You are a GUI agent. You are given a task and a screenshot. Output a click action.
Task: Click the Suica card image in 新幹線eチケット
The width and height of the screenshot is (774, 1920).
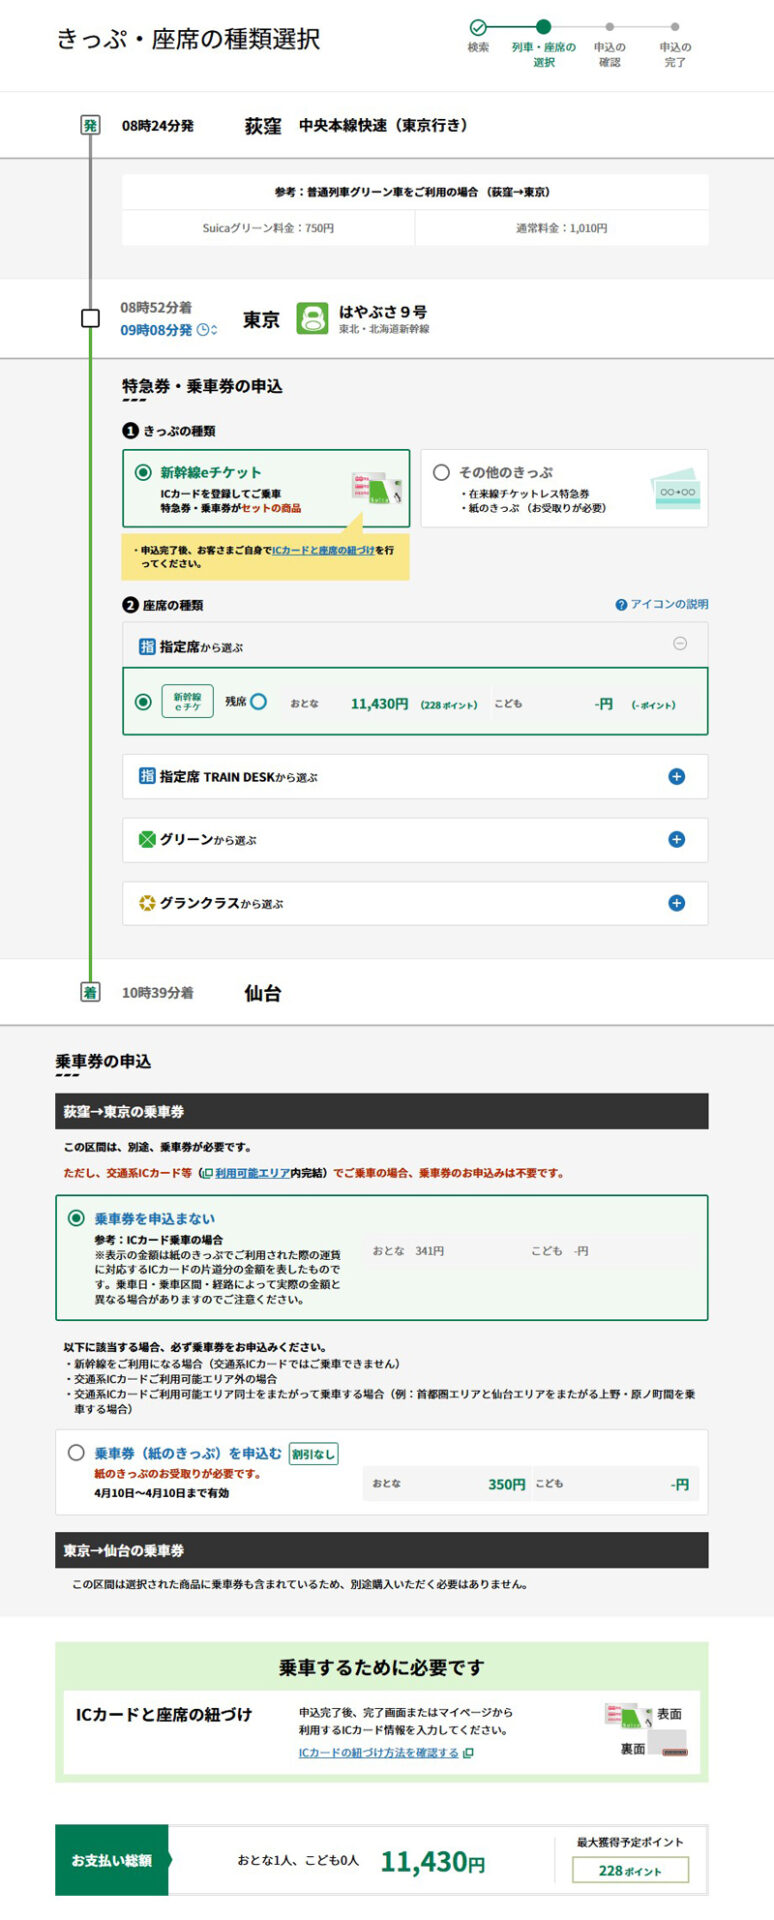point(376,488)
